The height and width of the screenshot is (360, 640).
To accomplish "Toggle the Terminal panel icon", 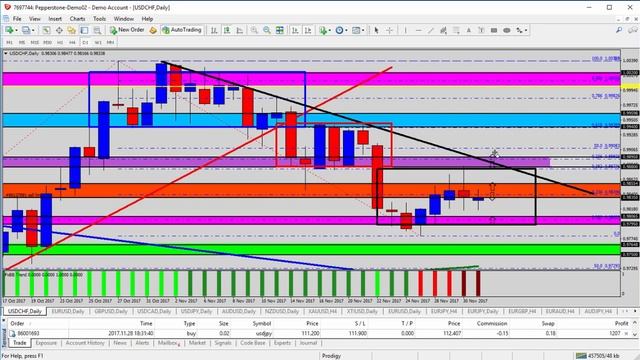I will 84,30.
